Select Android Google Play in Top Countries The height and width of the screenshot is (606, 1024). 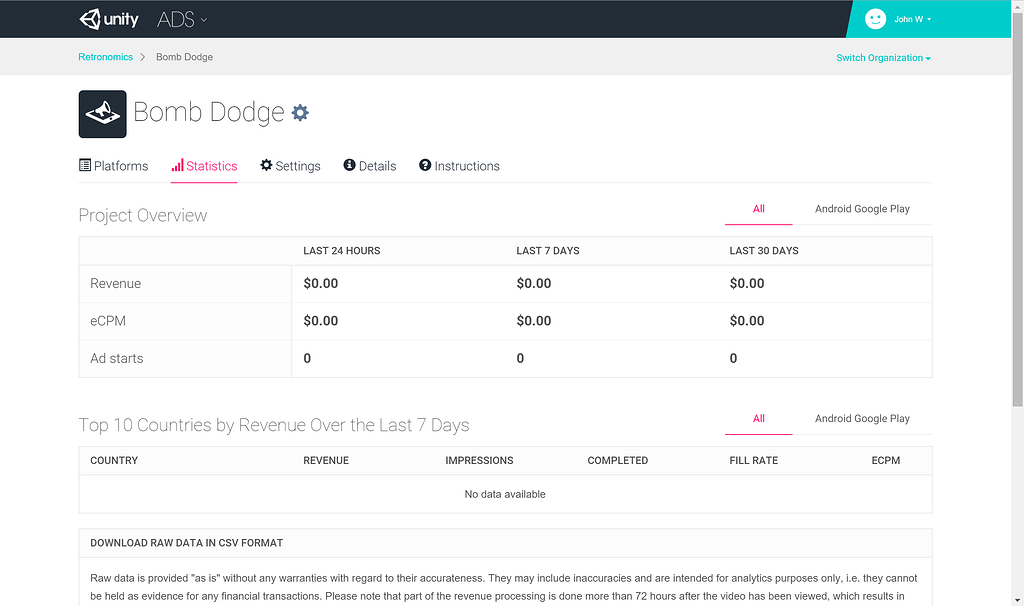point(862,419)
